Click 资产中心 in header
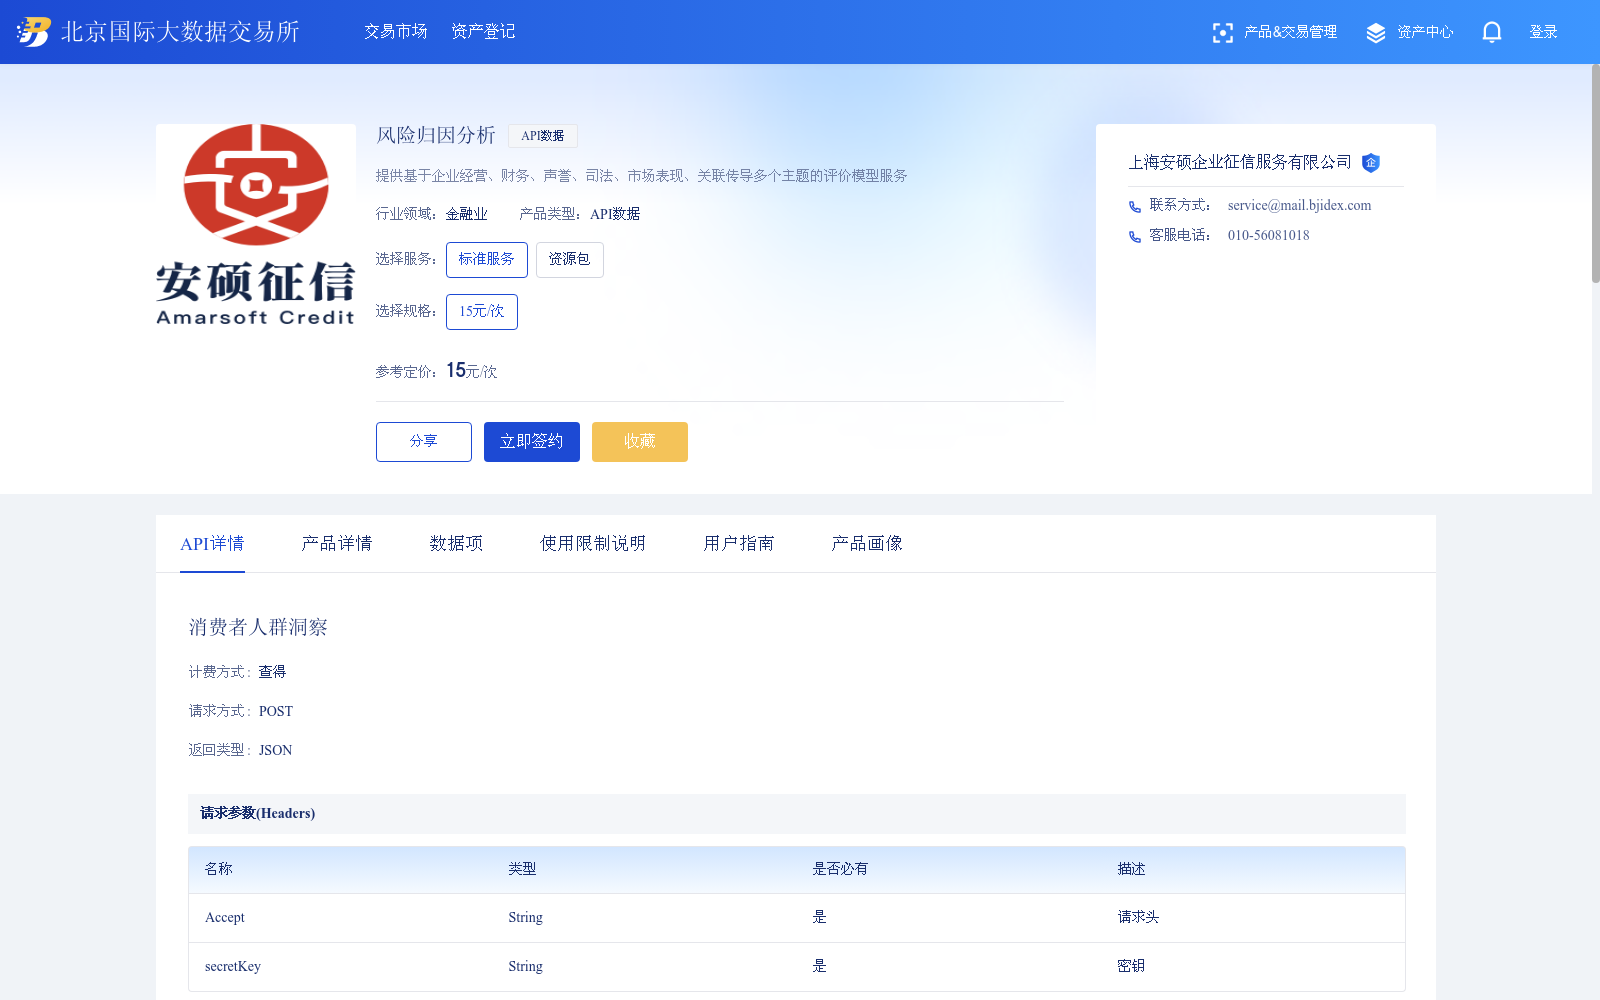 [1425, 32]
